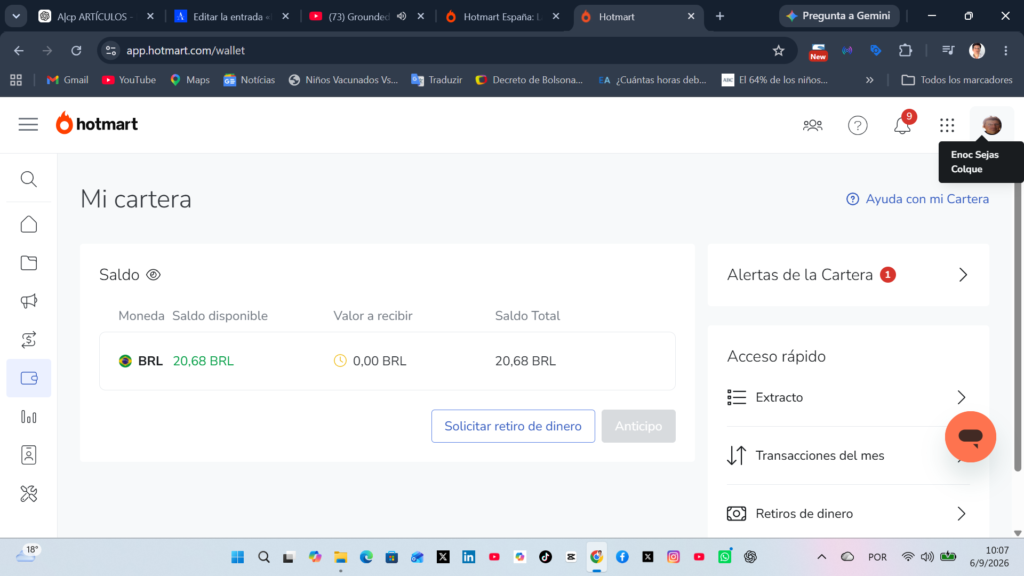1024x576 pixels.
Task: Go back to the previous page
Action: [19, 50]
